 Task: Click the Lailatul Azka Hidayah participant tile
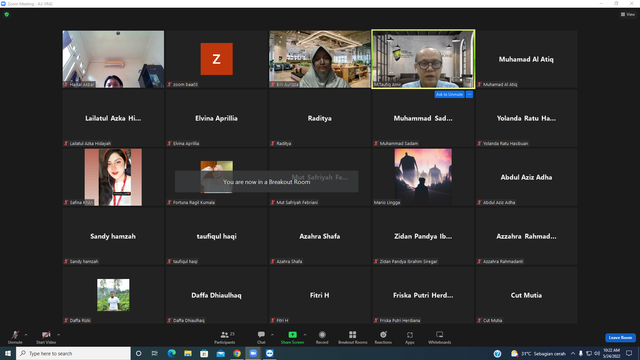(x=113, y=118)
